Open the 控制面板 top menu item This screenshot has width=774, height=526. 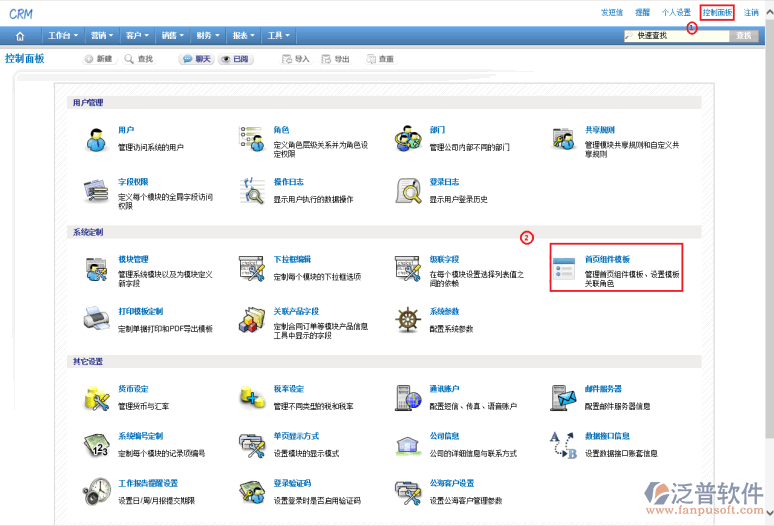pos(717,12)
